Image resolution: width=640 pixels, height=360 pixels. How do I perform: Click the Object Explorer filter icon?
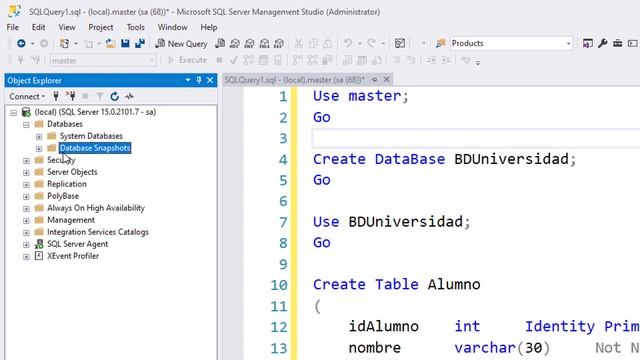[x=100, y=96]
